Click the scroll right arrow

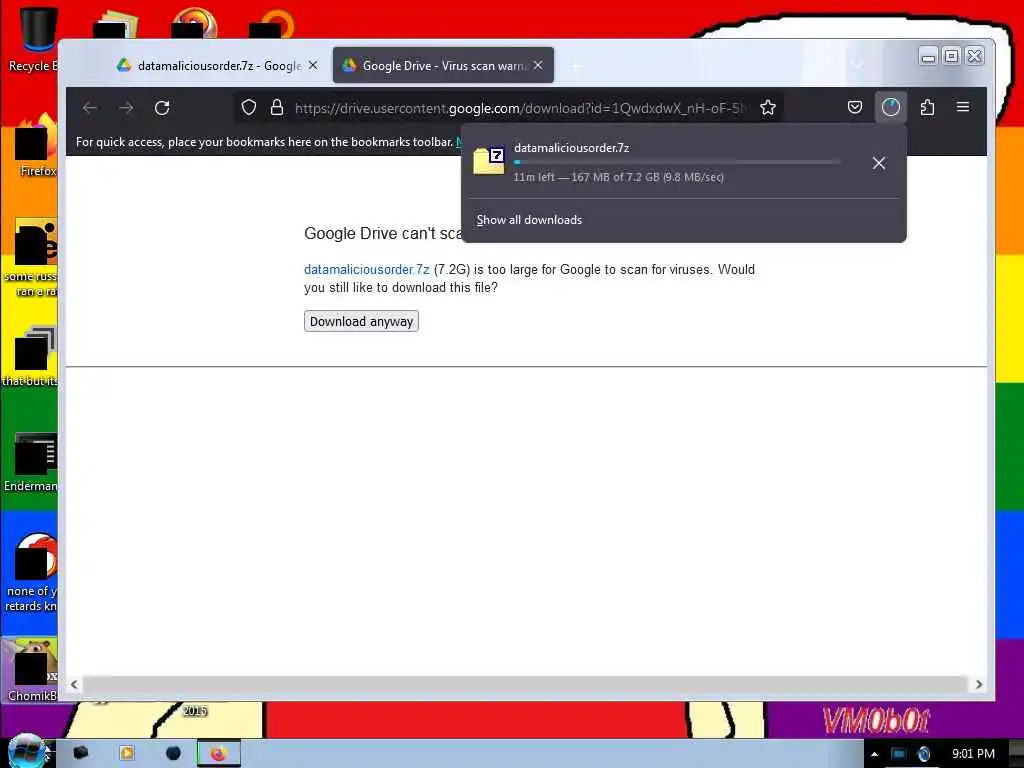click(979, 684)
